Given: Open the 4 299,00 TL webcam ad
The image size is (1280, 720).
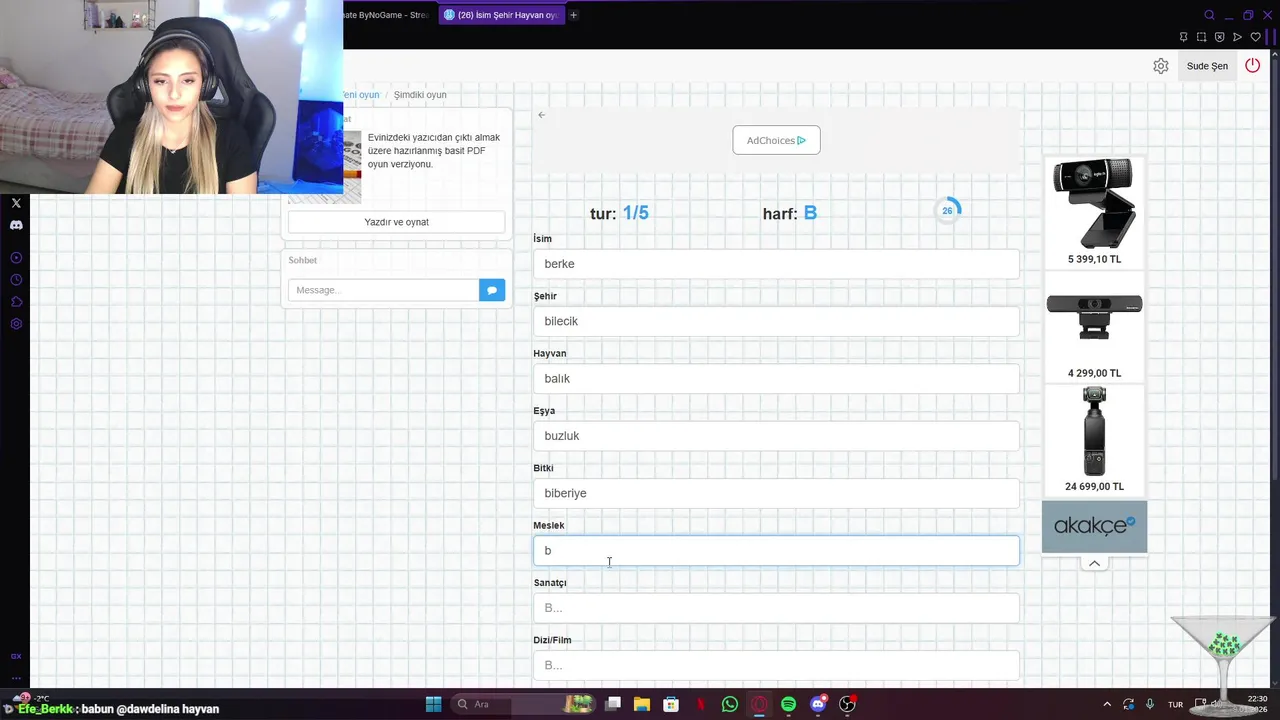Looking at the screenshot, I should click(1094, 327).
